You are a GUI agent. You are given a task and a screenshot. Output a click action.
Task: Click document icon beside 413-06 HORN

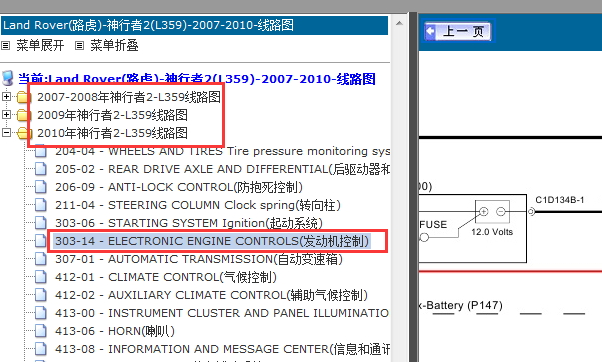(x=41, y=331)
